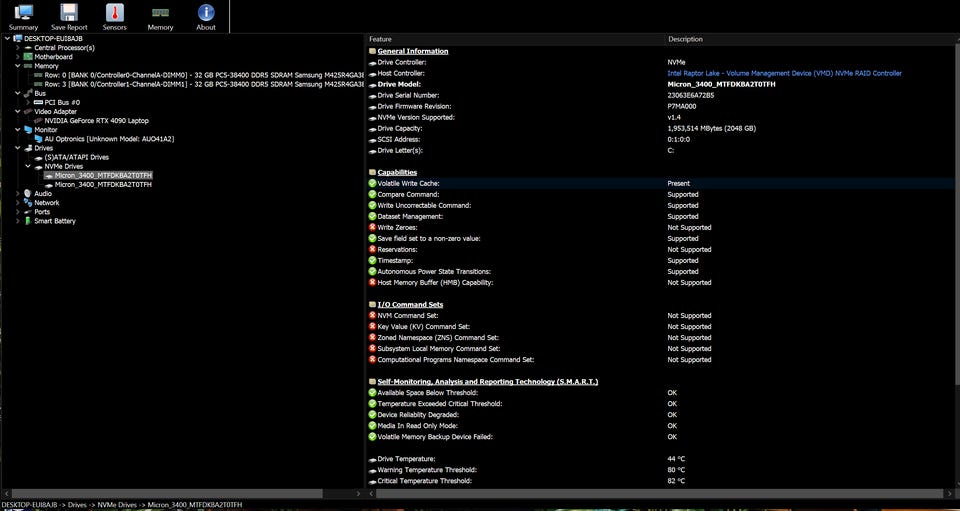Click the green check icon beside Device Reliability Degraded

tap(372, 414)
